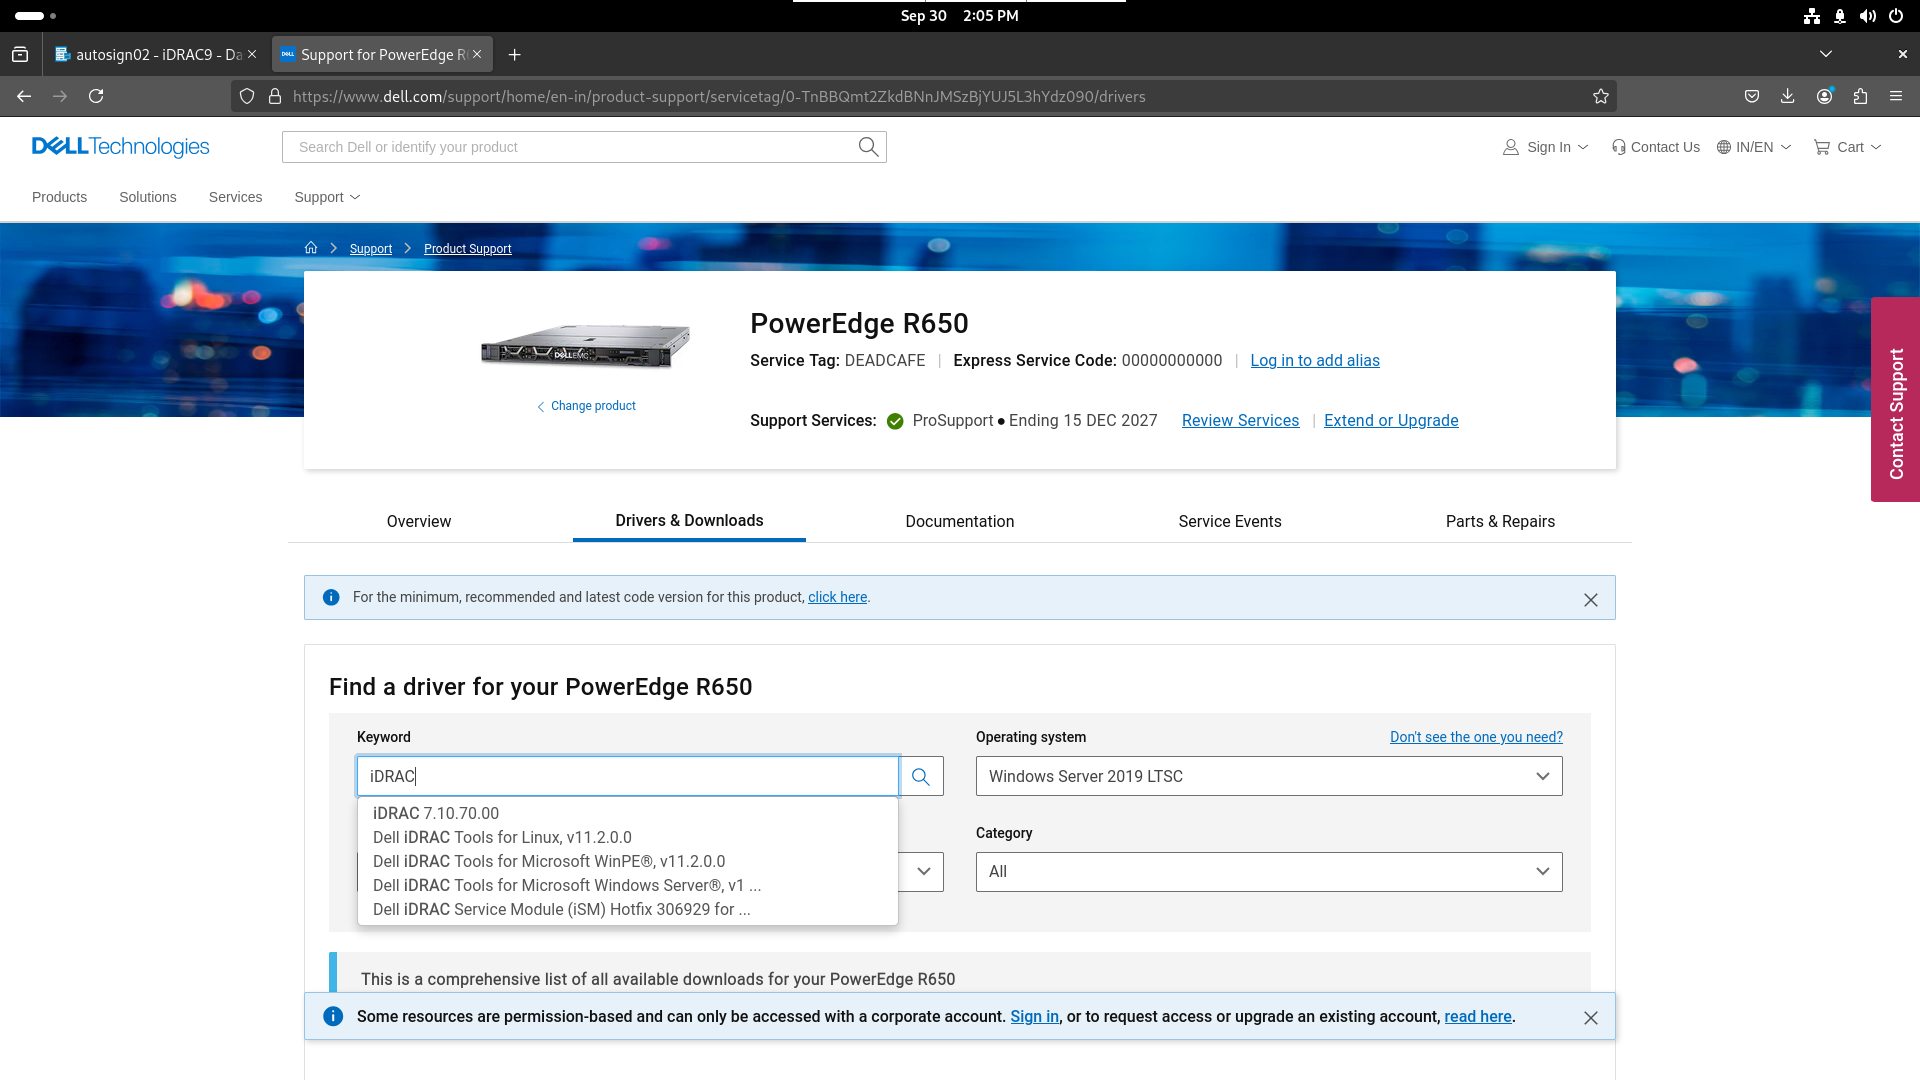The image size is (1920, 1080).
Task: Expand the Sign In dropdown
Action: (1546, 147)
